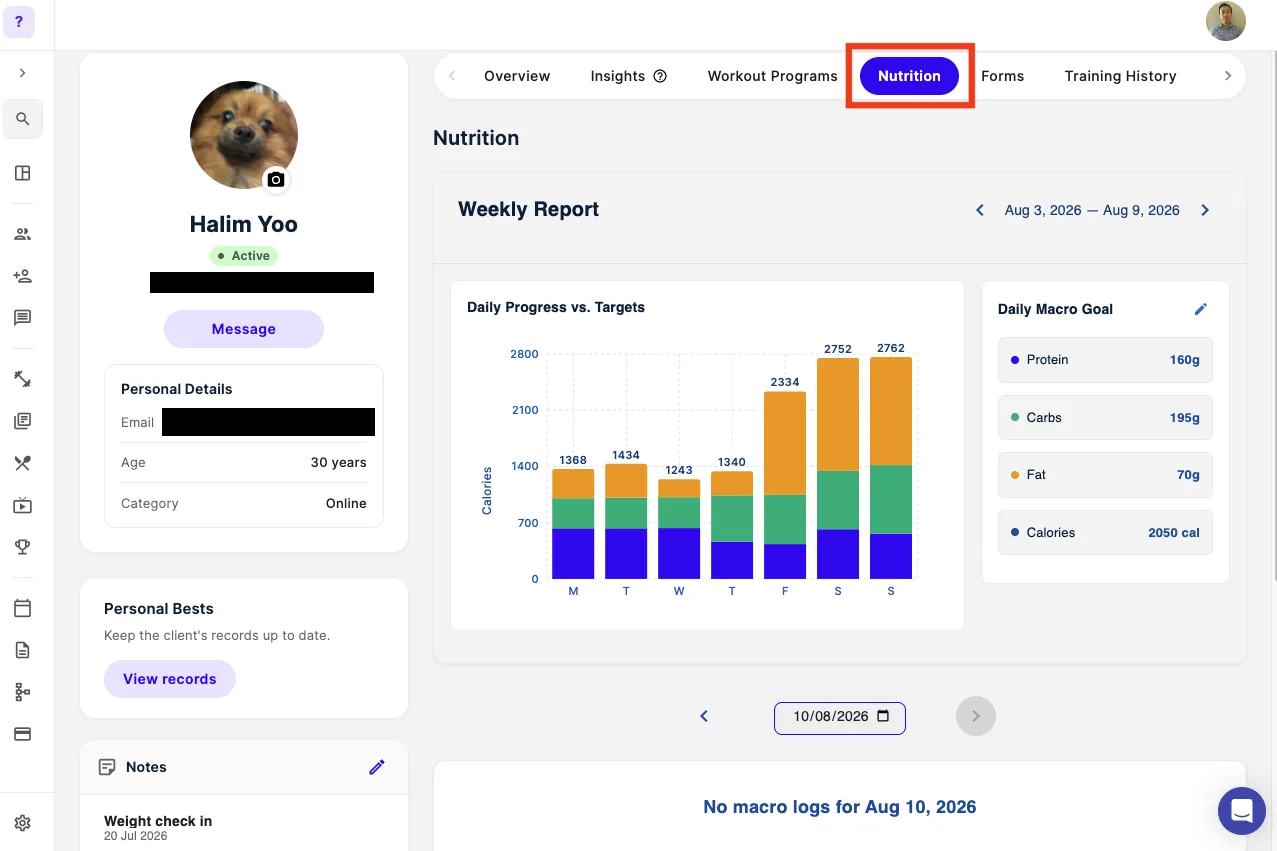The image size is (1277, 851).
Task: Switch to the Forms tab
Action: (x=1002, y=76)
